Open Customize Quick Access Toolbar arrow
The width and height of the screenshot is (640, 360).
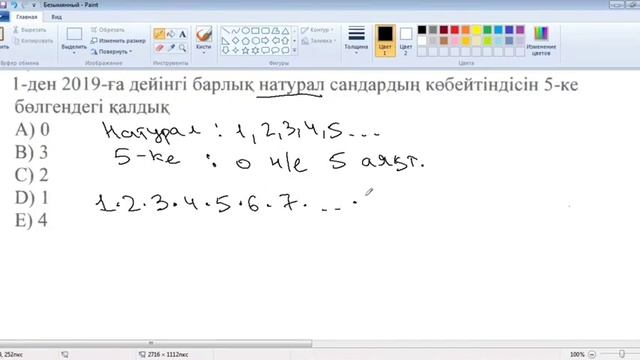[34, 5]
